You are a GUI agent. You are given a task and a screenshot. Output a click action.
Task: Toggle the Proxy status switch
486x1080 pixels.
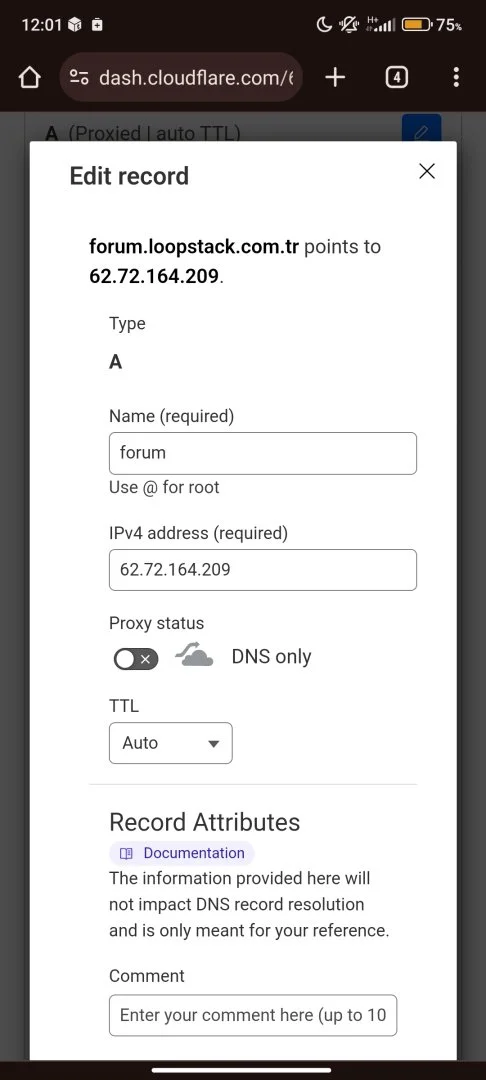coord(136,659)
